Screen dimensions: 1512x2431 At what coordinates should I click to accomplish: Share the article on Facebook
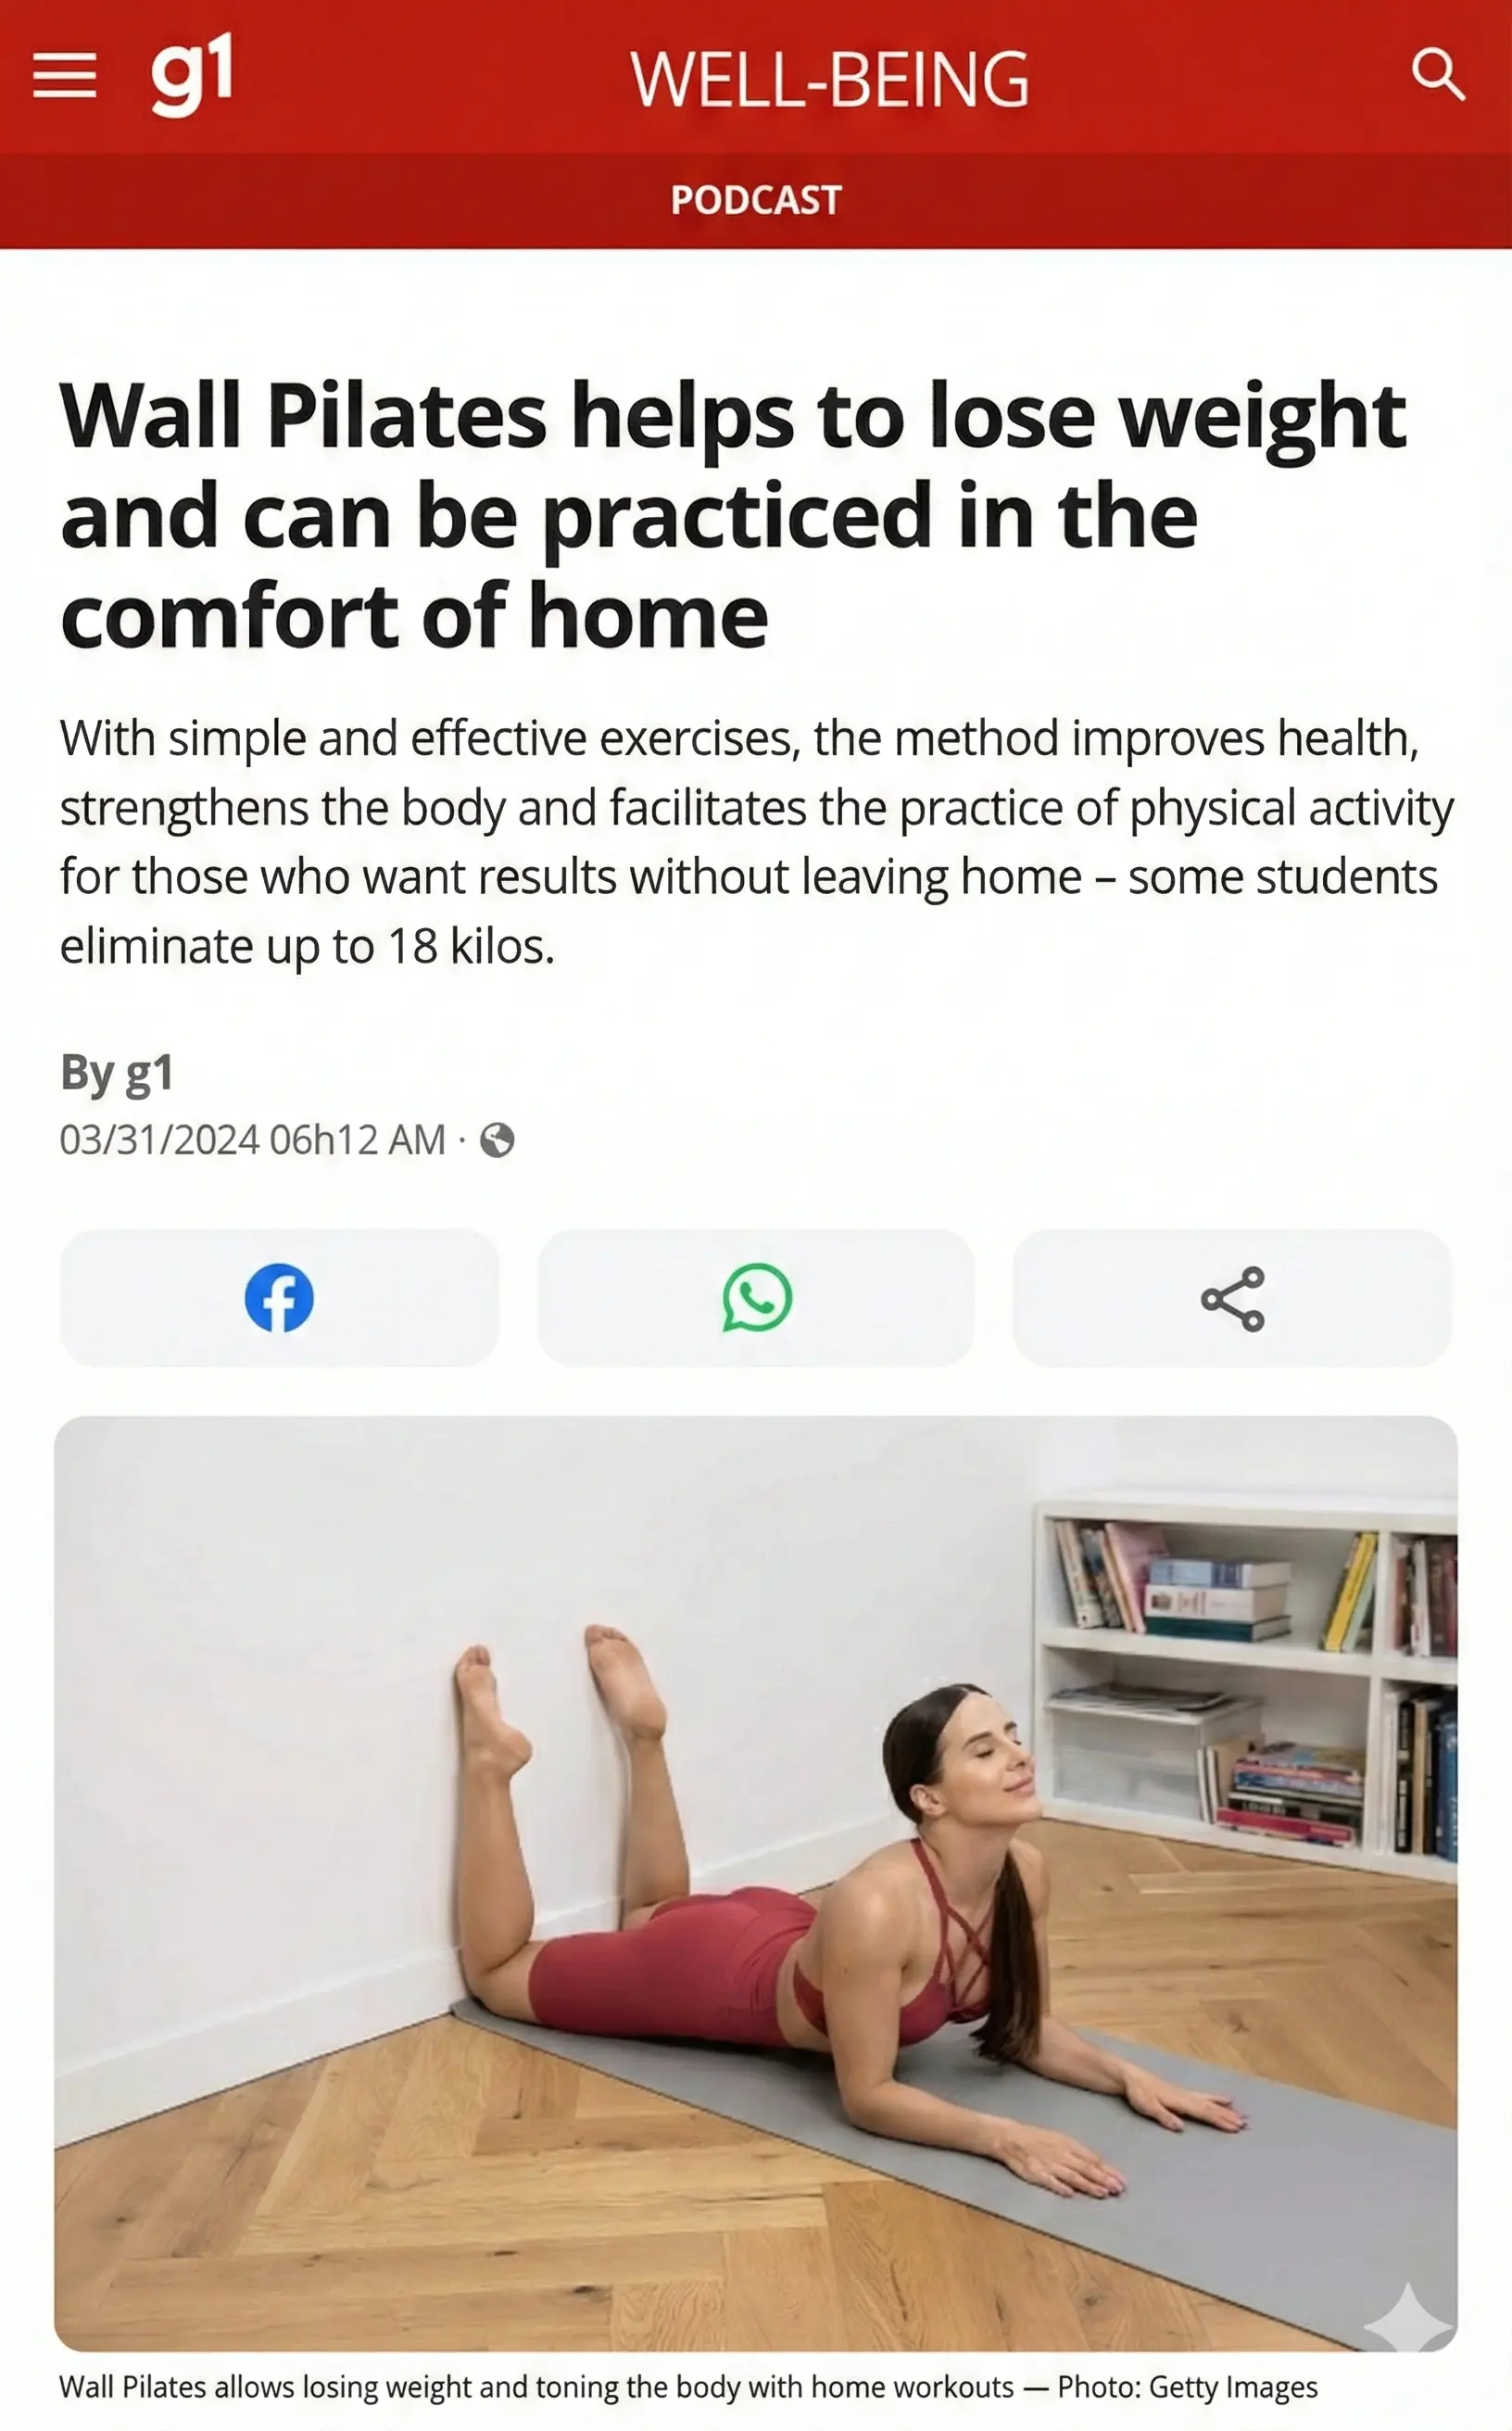tap(279, 1298)
